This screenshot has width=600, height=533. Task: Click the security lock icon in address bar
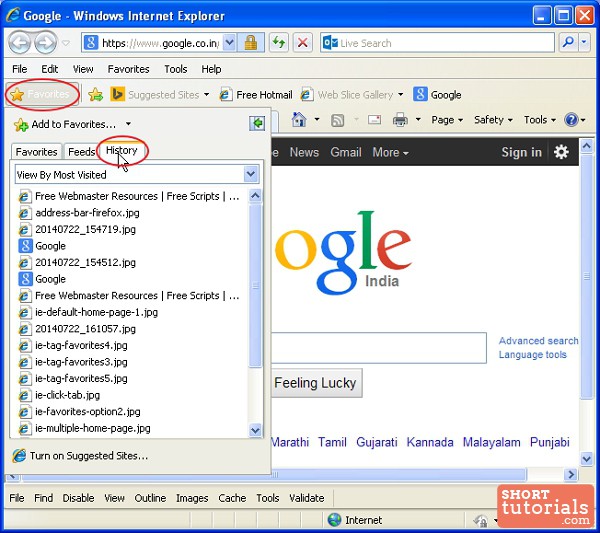(x=251, y=43)
